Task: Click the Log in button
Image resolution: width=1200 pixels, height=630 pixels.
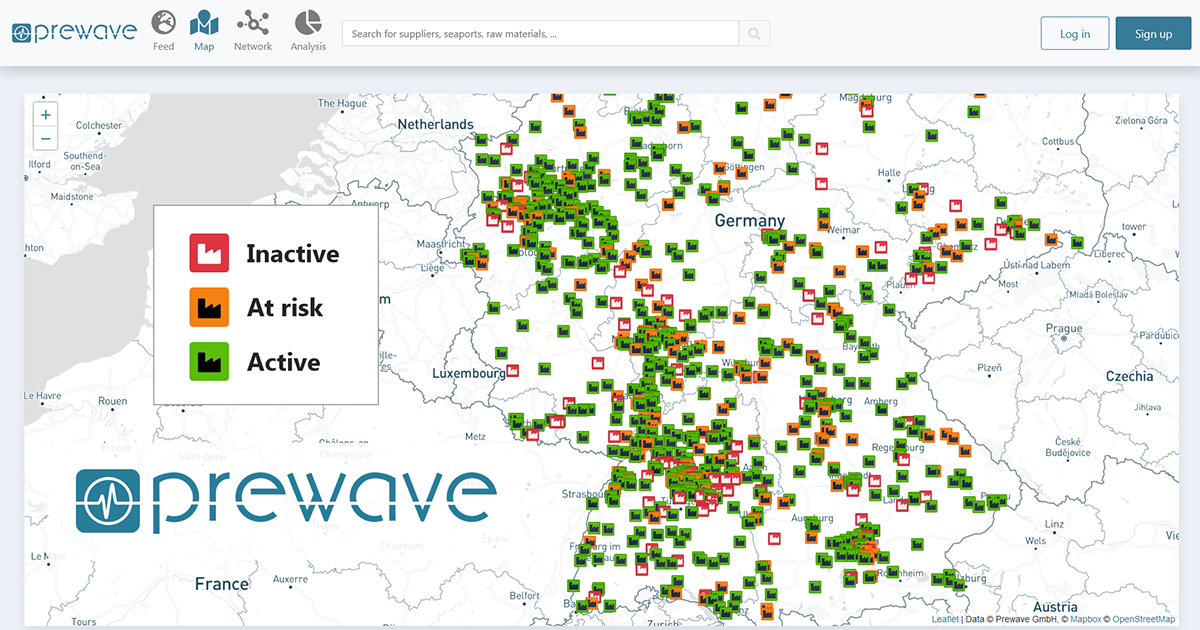Action: [1074, 33]
